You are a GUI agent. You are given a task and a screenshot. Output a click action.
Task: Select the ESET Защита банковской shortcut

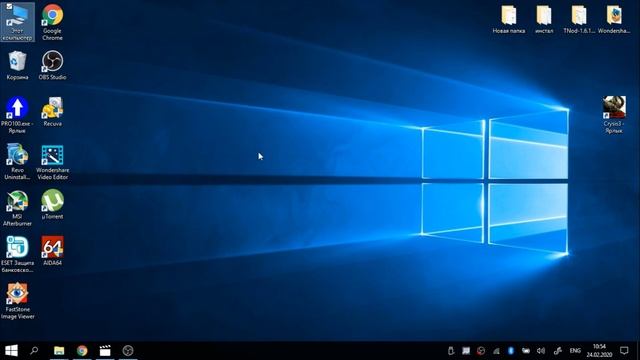pos(17,255)
